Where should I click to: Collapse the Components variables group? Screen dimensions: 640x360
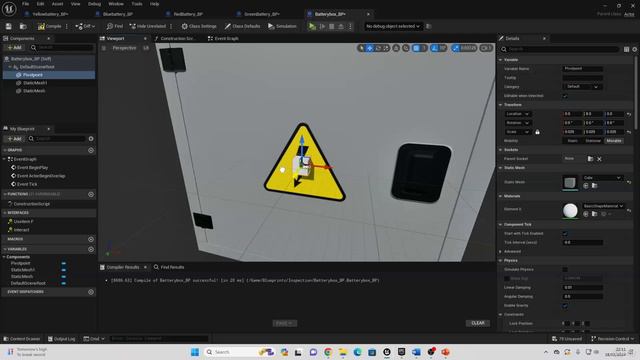point(5,257)
